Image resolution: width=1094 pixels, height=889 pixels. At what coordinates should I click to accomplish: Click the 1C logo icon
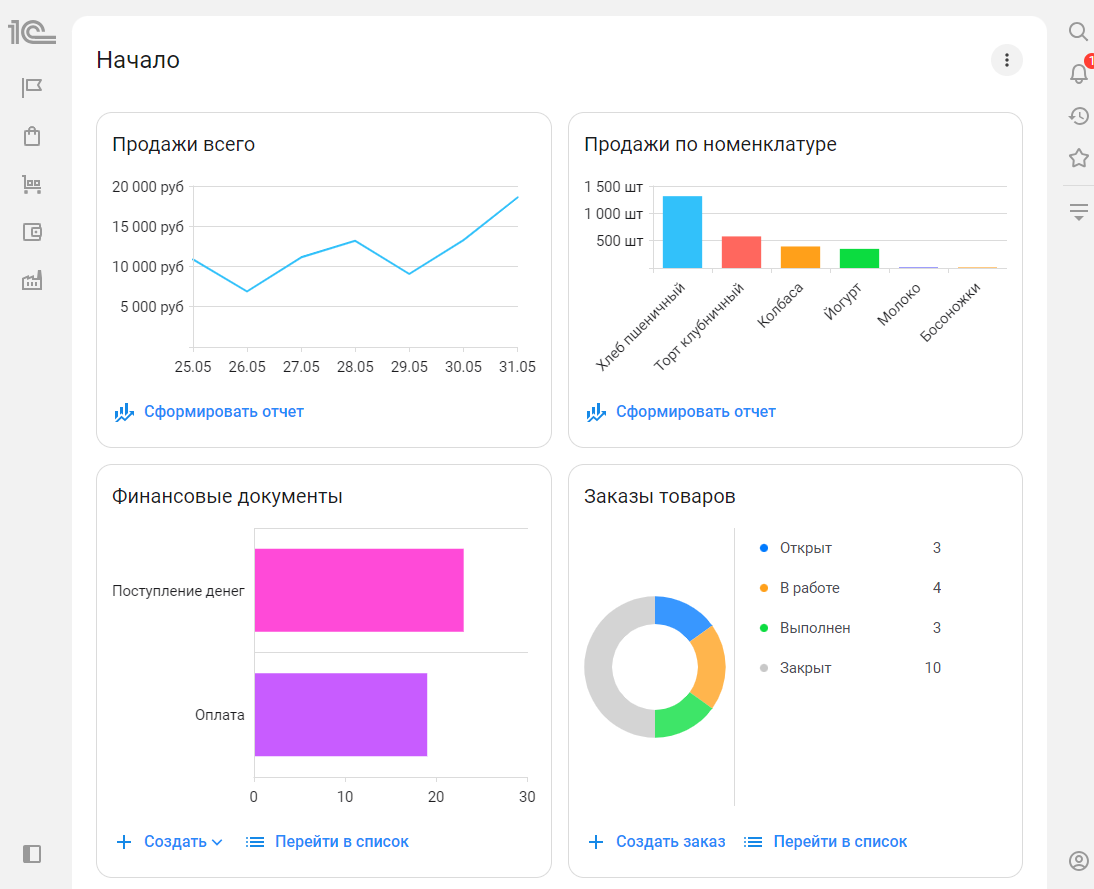coord(31,32)
